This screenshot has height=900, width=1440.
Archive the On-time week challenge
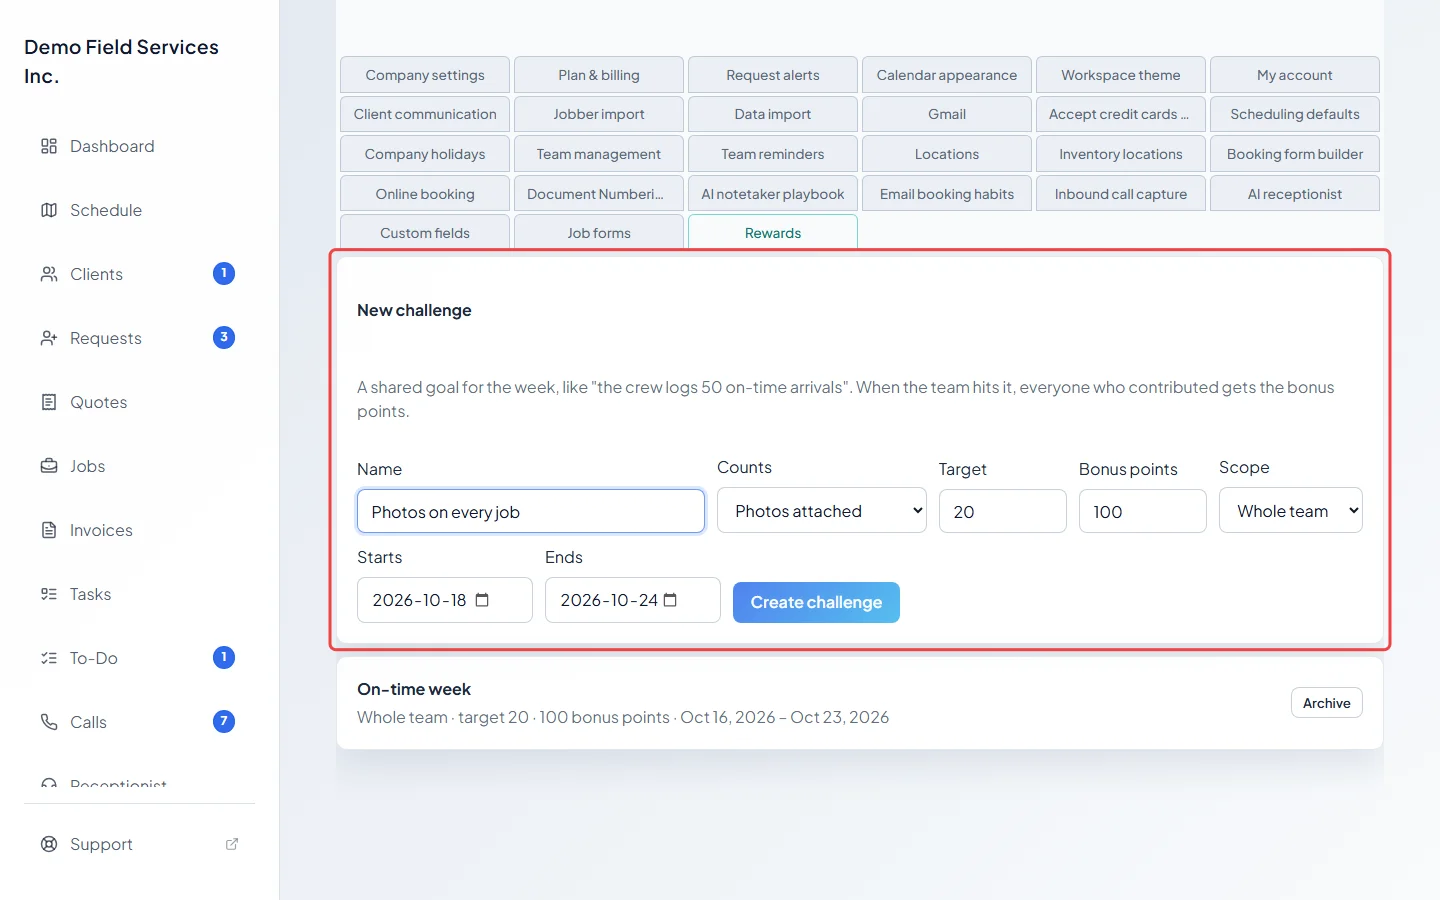coord(1327,703)
